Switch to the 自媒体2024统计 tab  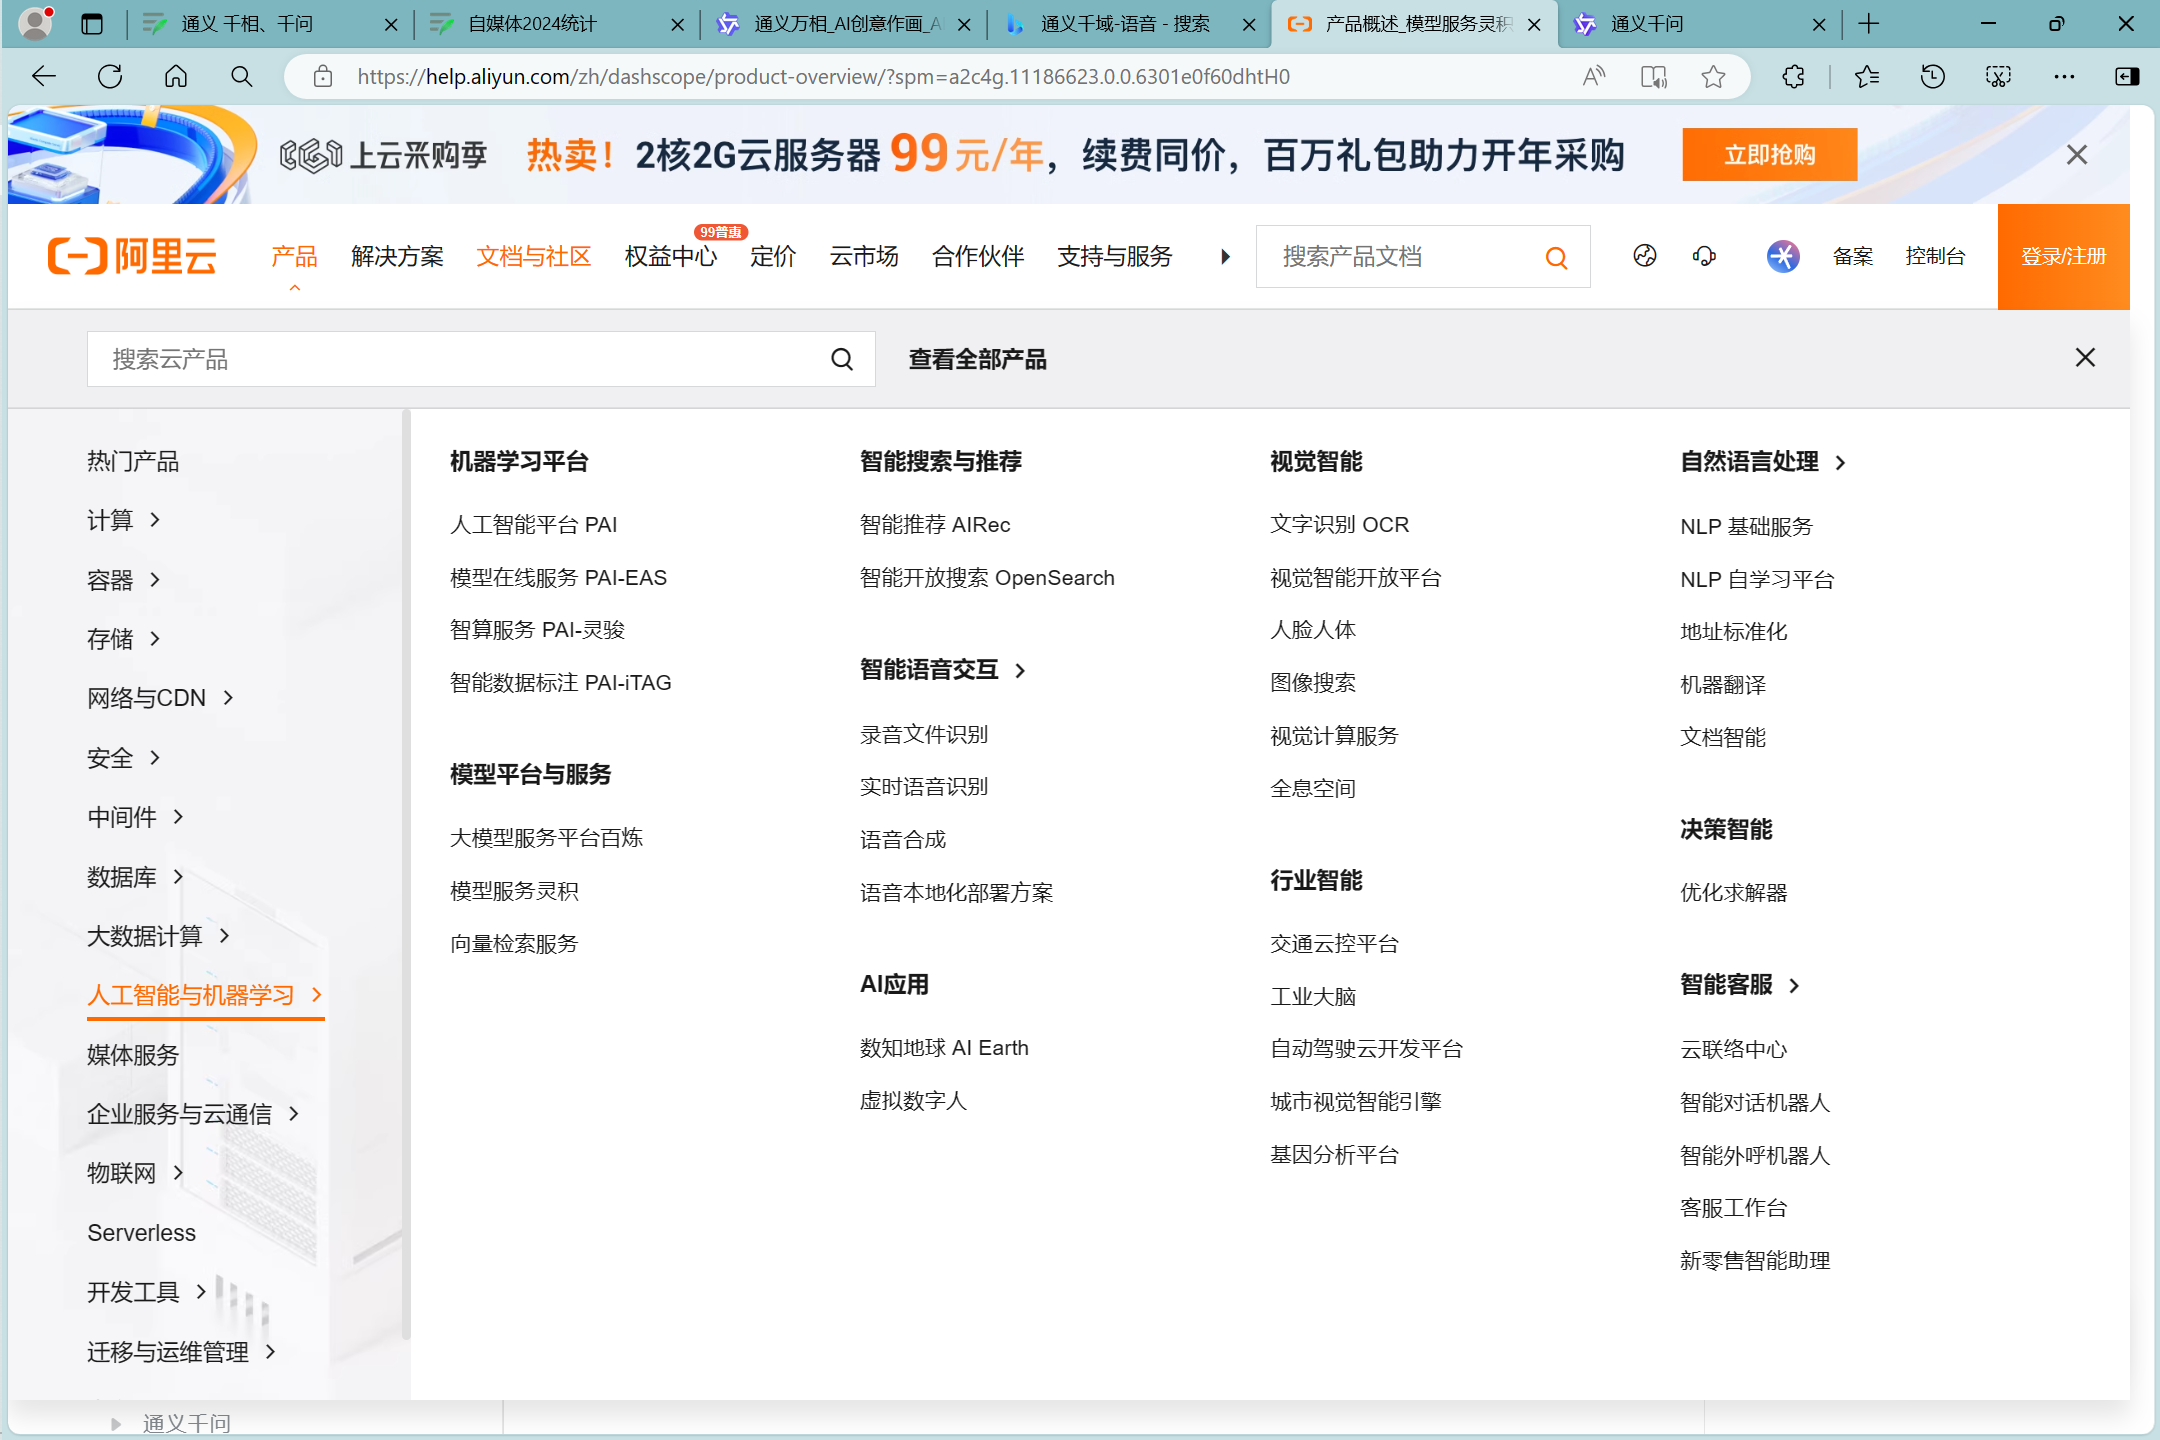pos(556,24)
